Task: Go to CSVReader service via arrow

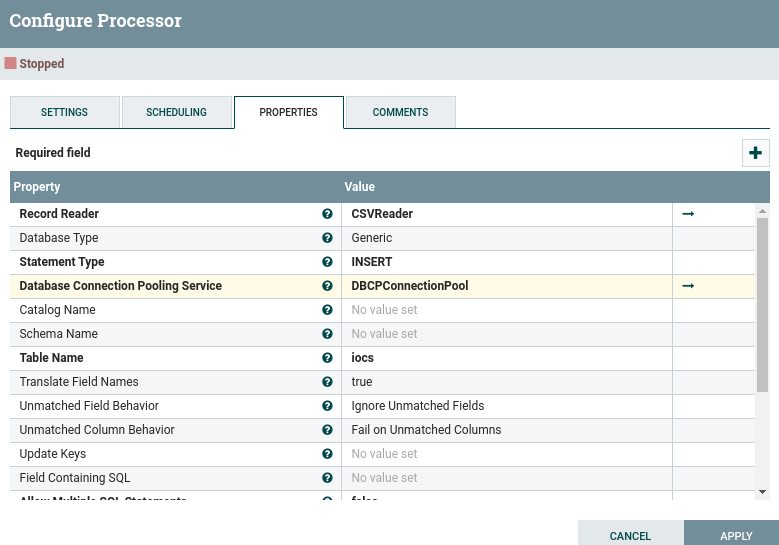Action: (x=688, y=214)
